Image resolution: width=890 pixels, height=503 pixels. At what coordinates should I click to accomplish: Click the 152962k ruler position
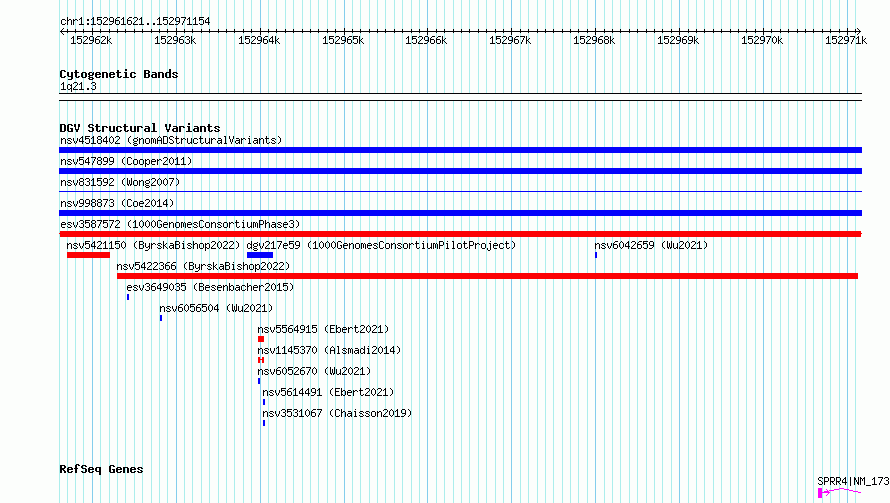coord(91,40)
